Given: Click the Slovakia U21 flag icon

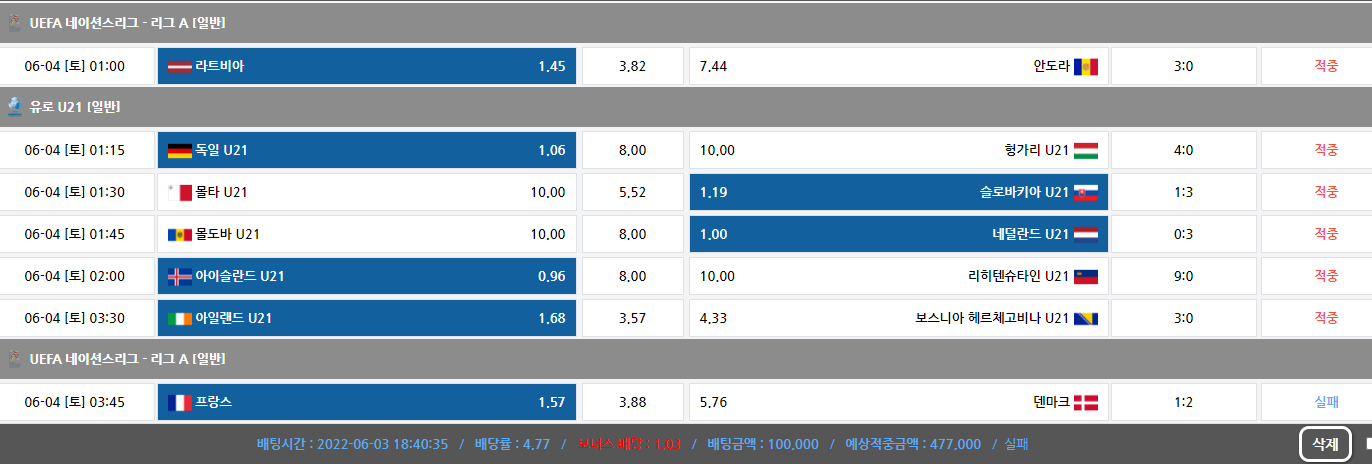Looking at the screenshot, I should pyautogui.click(x=1085, y=193).
